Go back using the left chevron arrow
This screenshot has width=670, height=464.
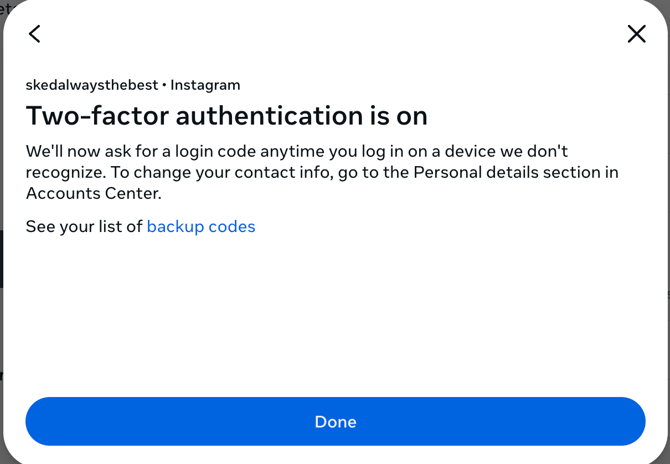(x=35, y=34)
